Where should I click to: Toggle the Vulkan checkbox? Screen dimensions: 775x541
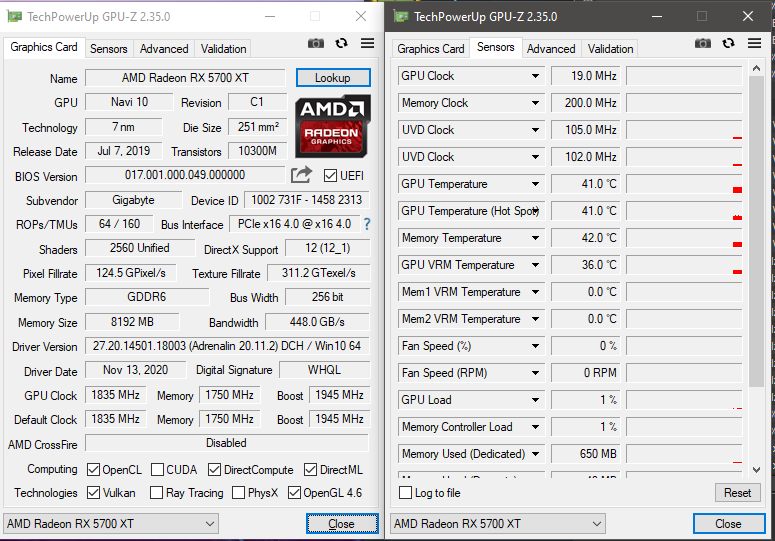click(93, 493)
